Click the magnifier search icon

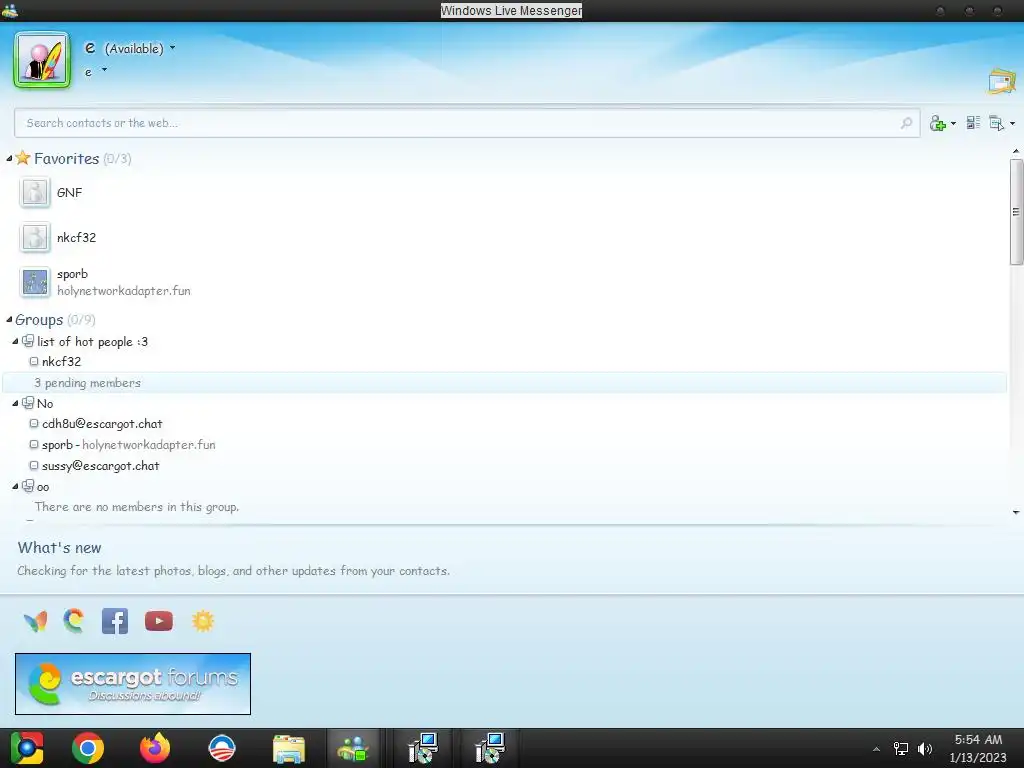906,123
